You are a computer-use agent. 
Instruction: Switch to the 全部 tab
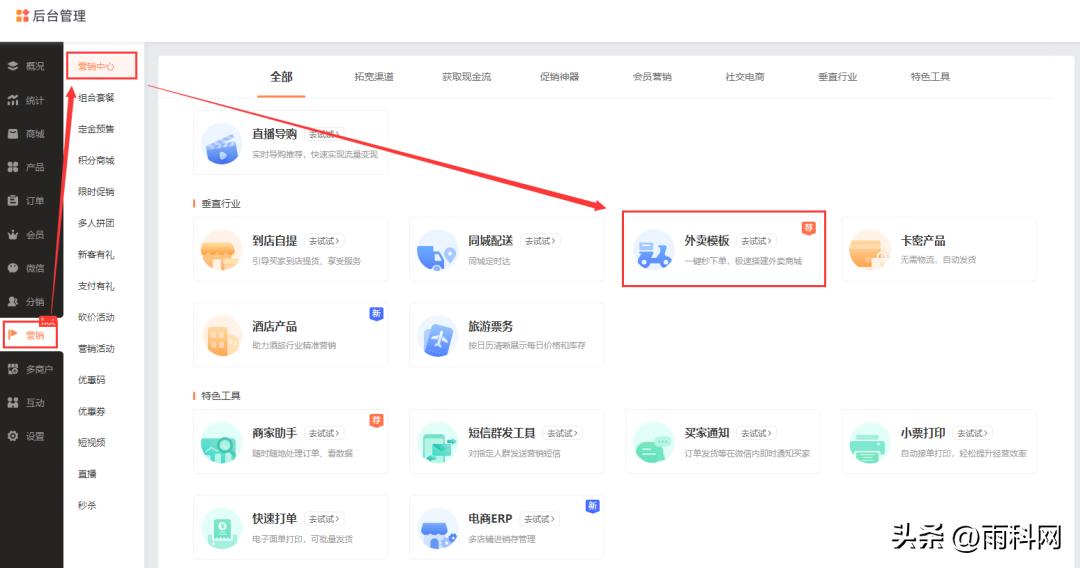tap(281, 76)
